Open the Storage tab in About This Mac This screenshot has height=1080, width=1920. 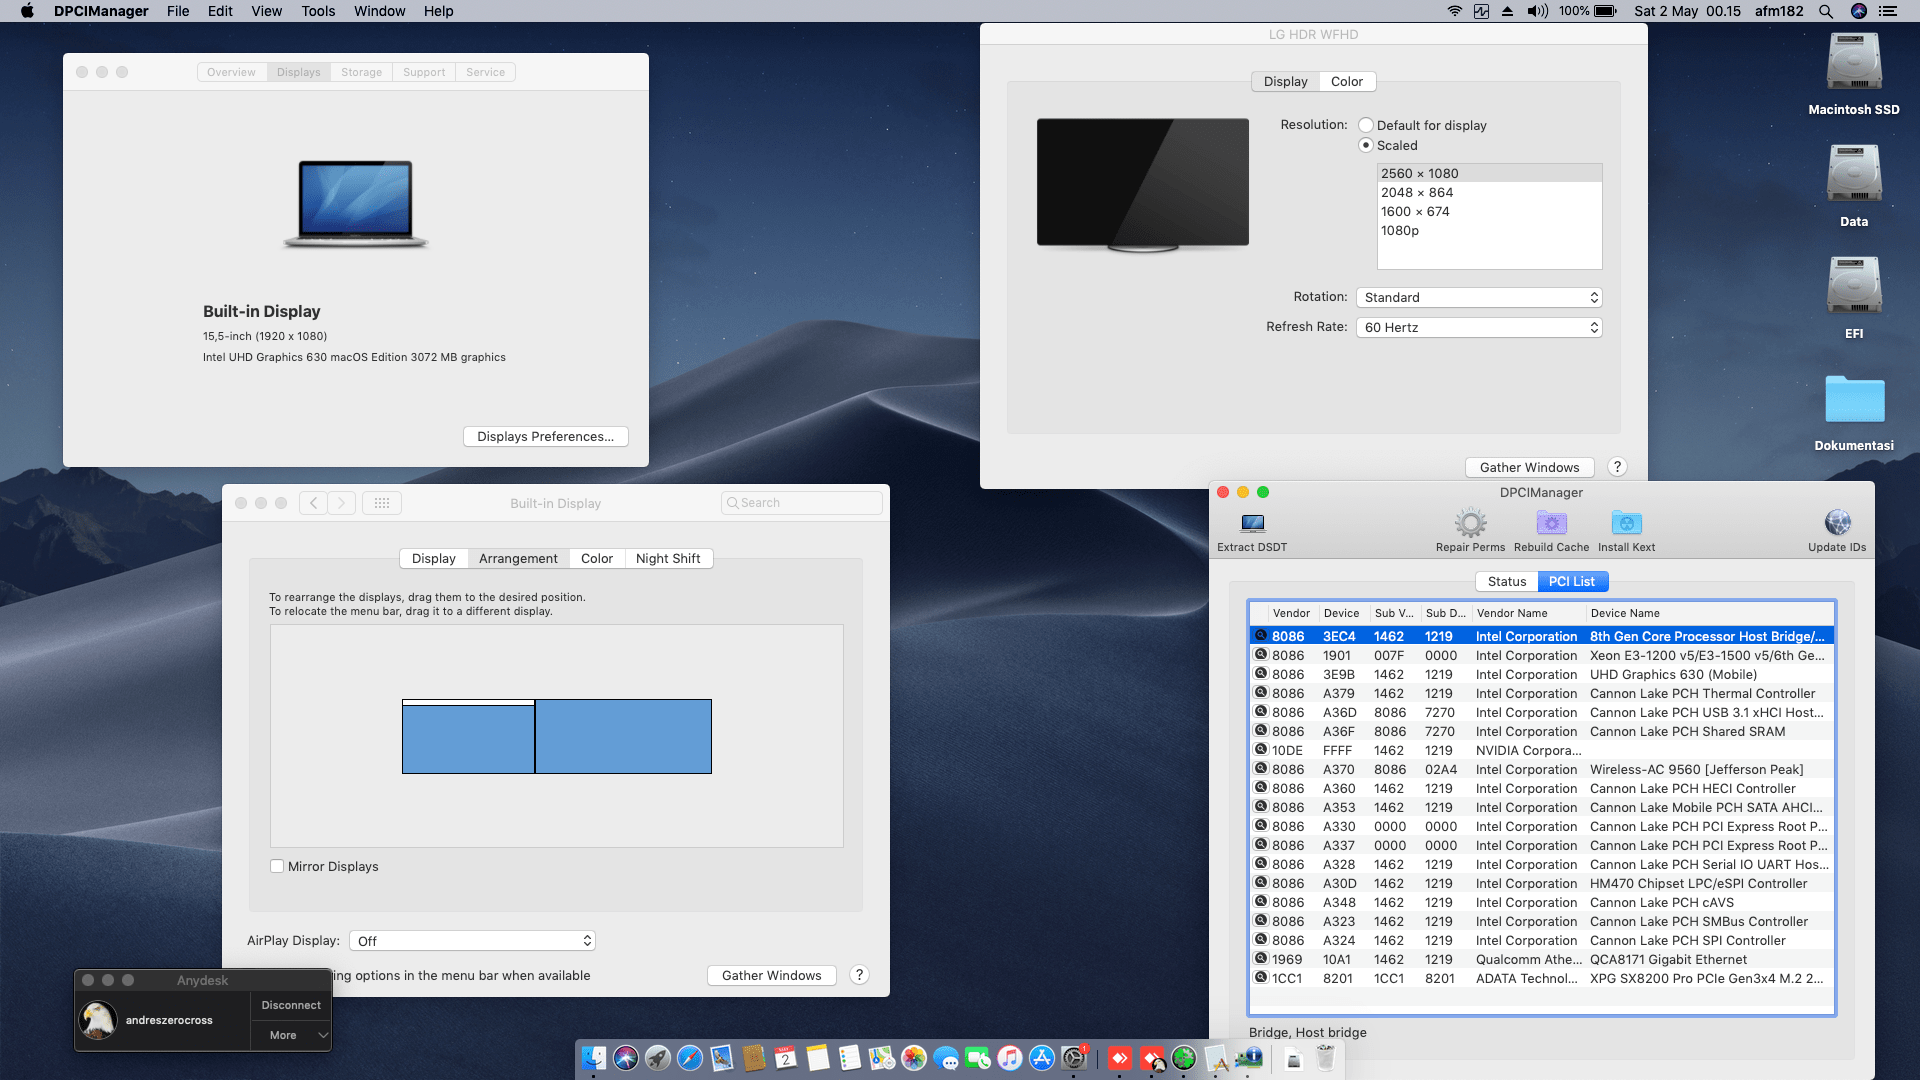(361, 72)
